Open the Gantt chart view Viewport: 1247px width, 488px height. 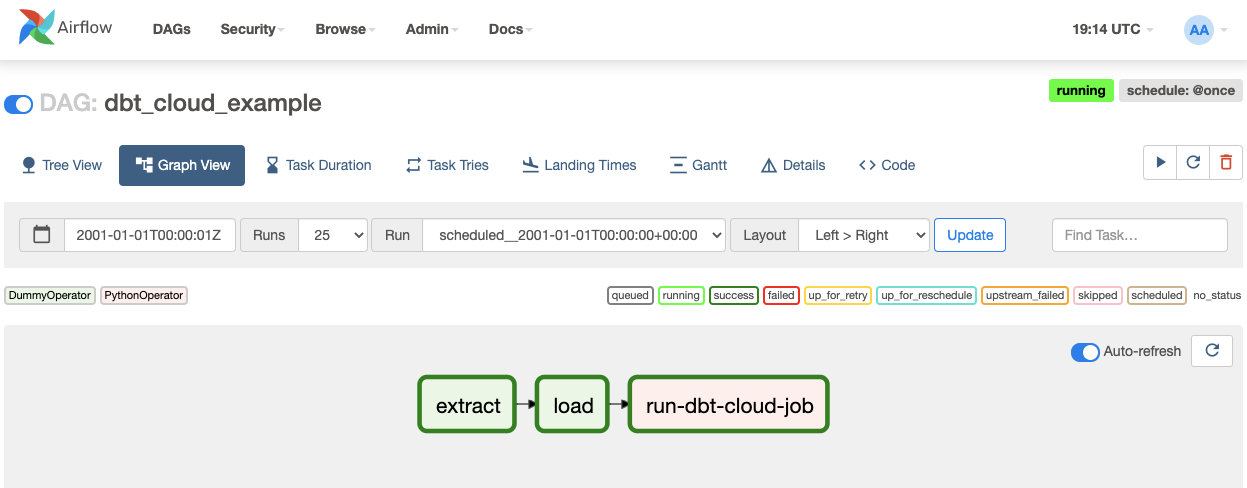(698, 165)
